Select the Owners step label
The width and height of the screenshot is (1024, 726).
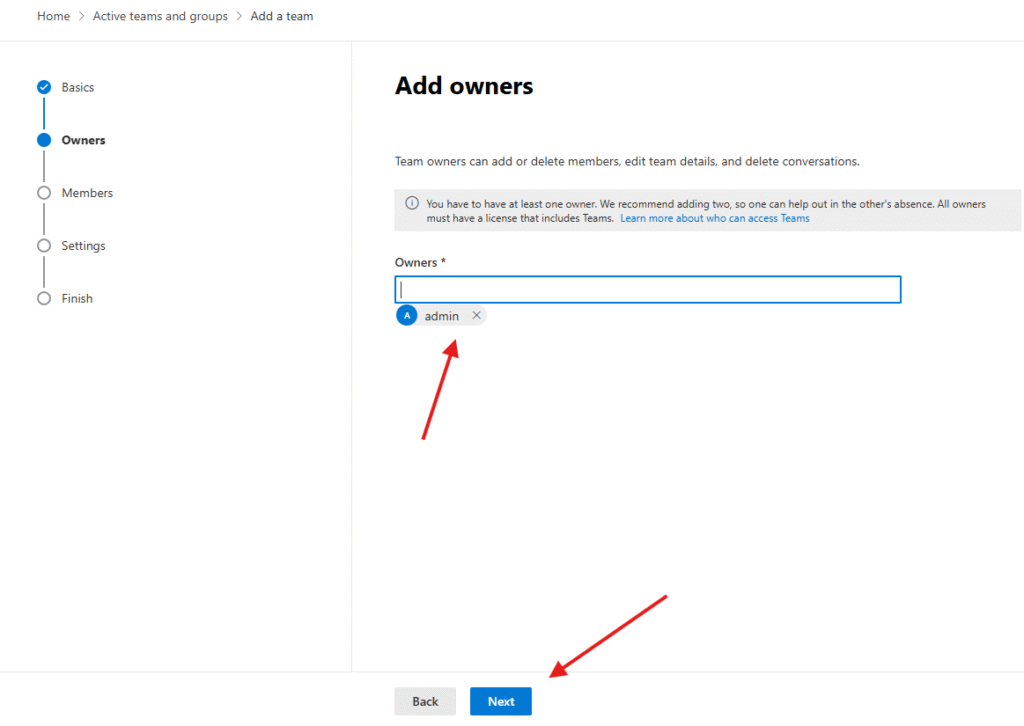coord(83,140)
